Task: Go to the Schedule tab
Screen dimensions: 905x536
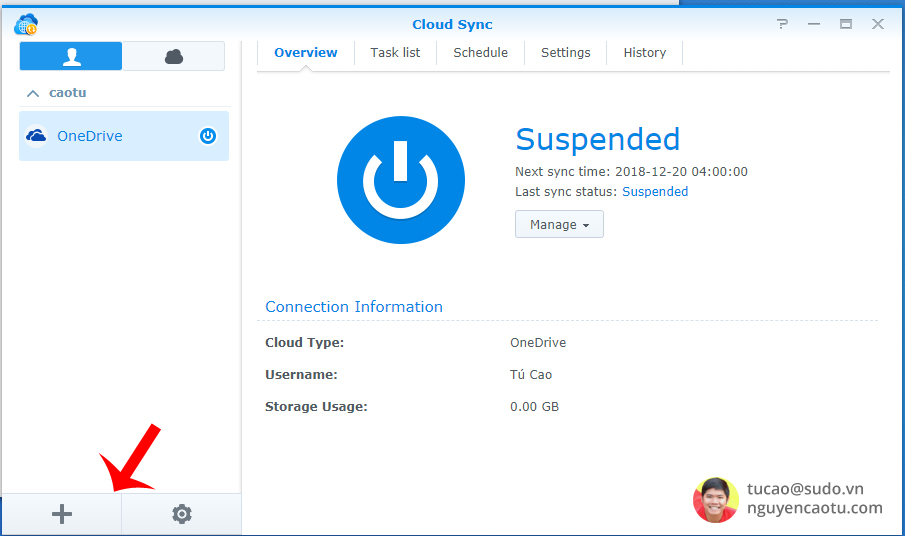Action: [480, 53]
